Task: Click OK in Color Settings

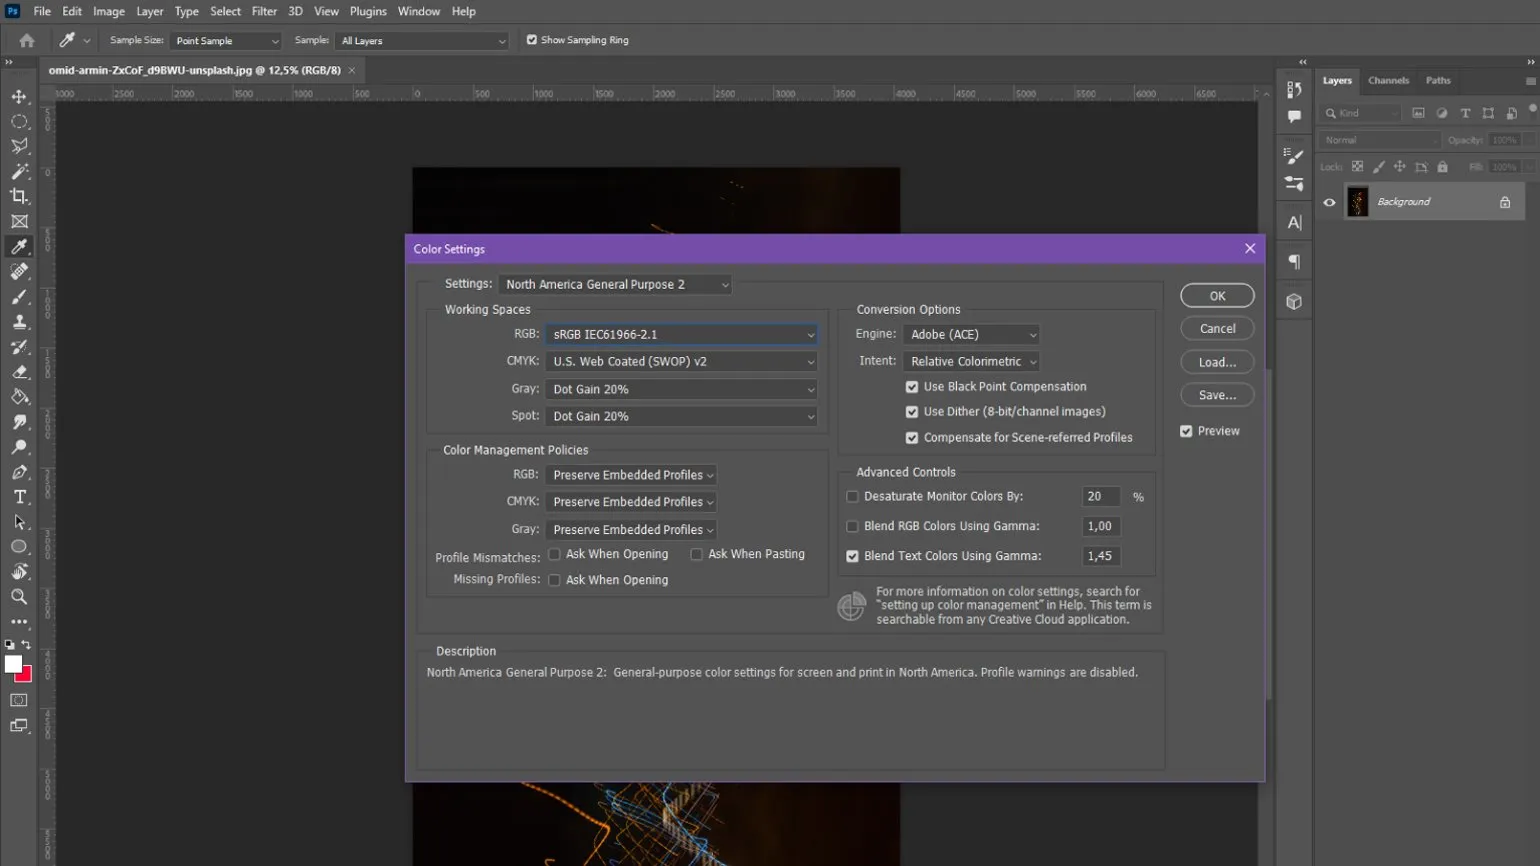Action: pyautogui.click(x=1217, y=296)
